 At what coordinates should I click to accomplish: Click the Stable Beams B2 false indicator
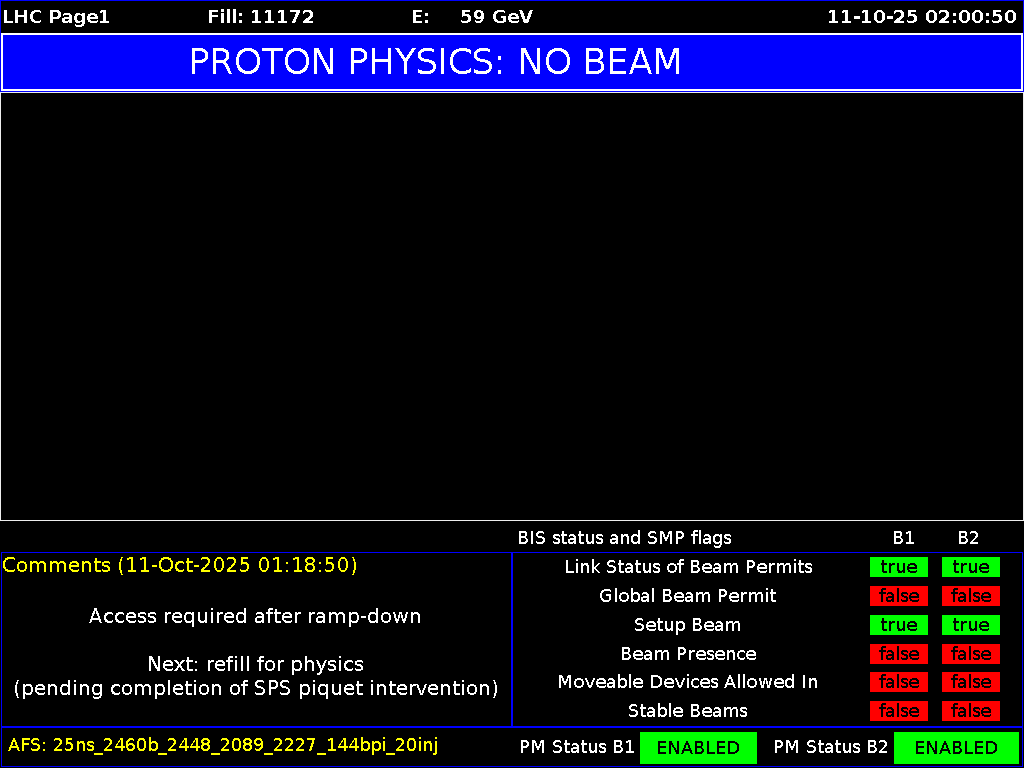969,711
